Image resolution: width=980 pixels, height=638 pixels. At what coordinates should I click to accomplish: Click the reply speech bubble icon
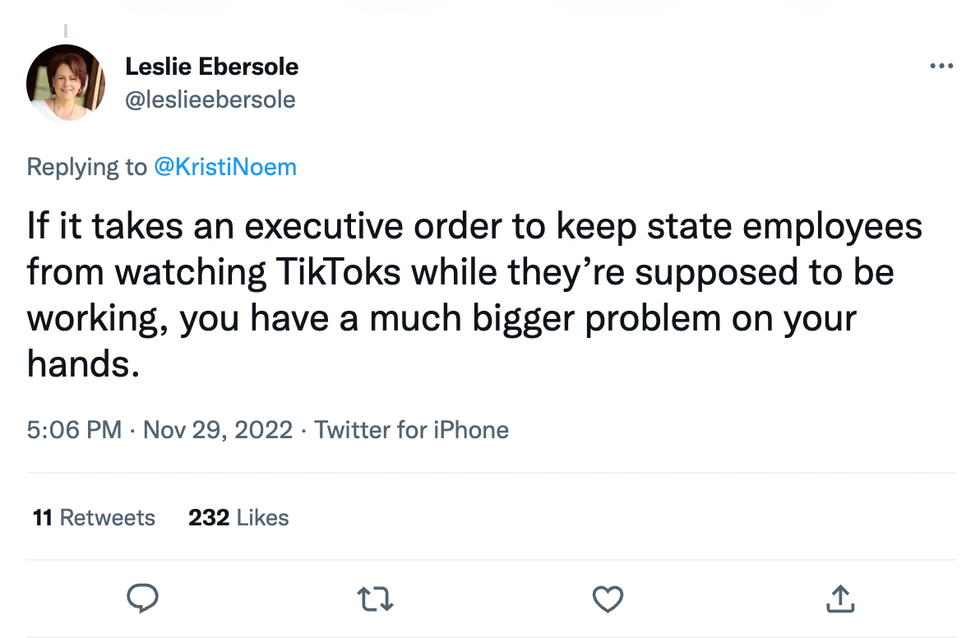point(143,598)
